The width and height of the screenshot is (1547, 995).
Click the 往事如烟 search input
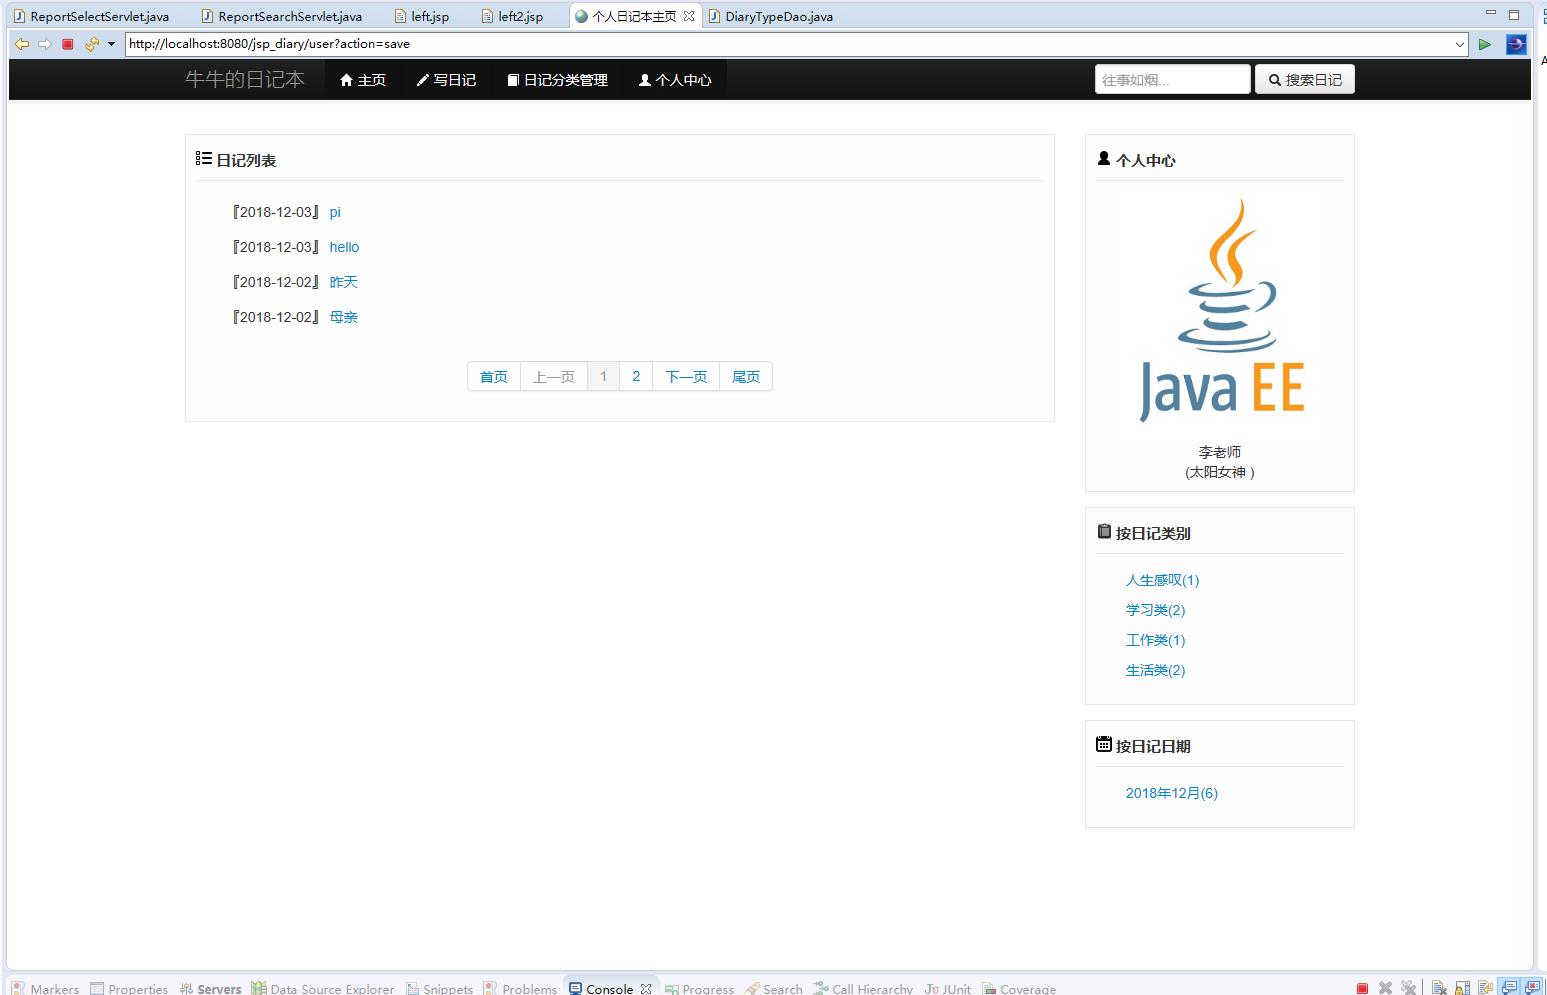[1172, 80]
